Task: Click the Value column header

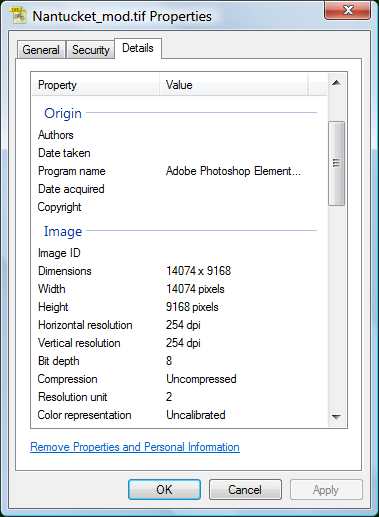Action: click(233, 85)
